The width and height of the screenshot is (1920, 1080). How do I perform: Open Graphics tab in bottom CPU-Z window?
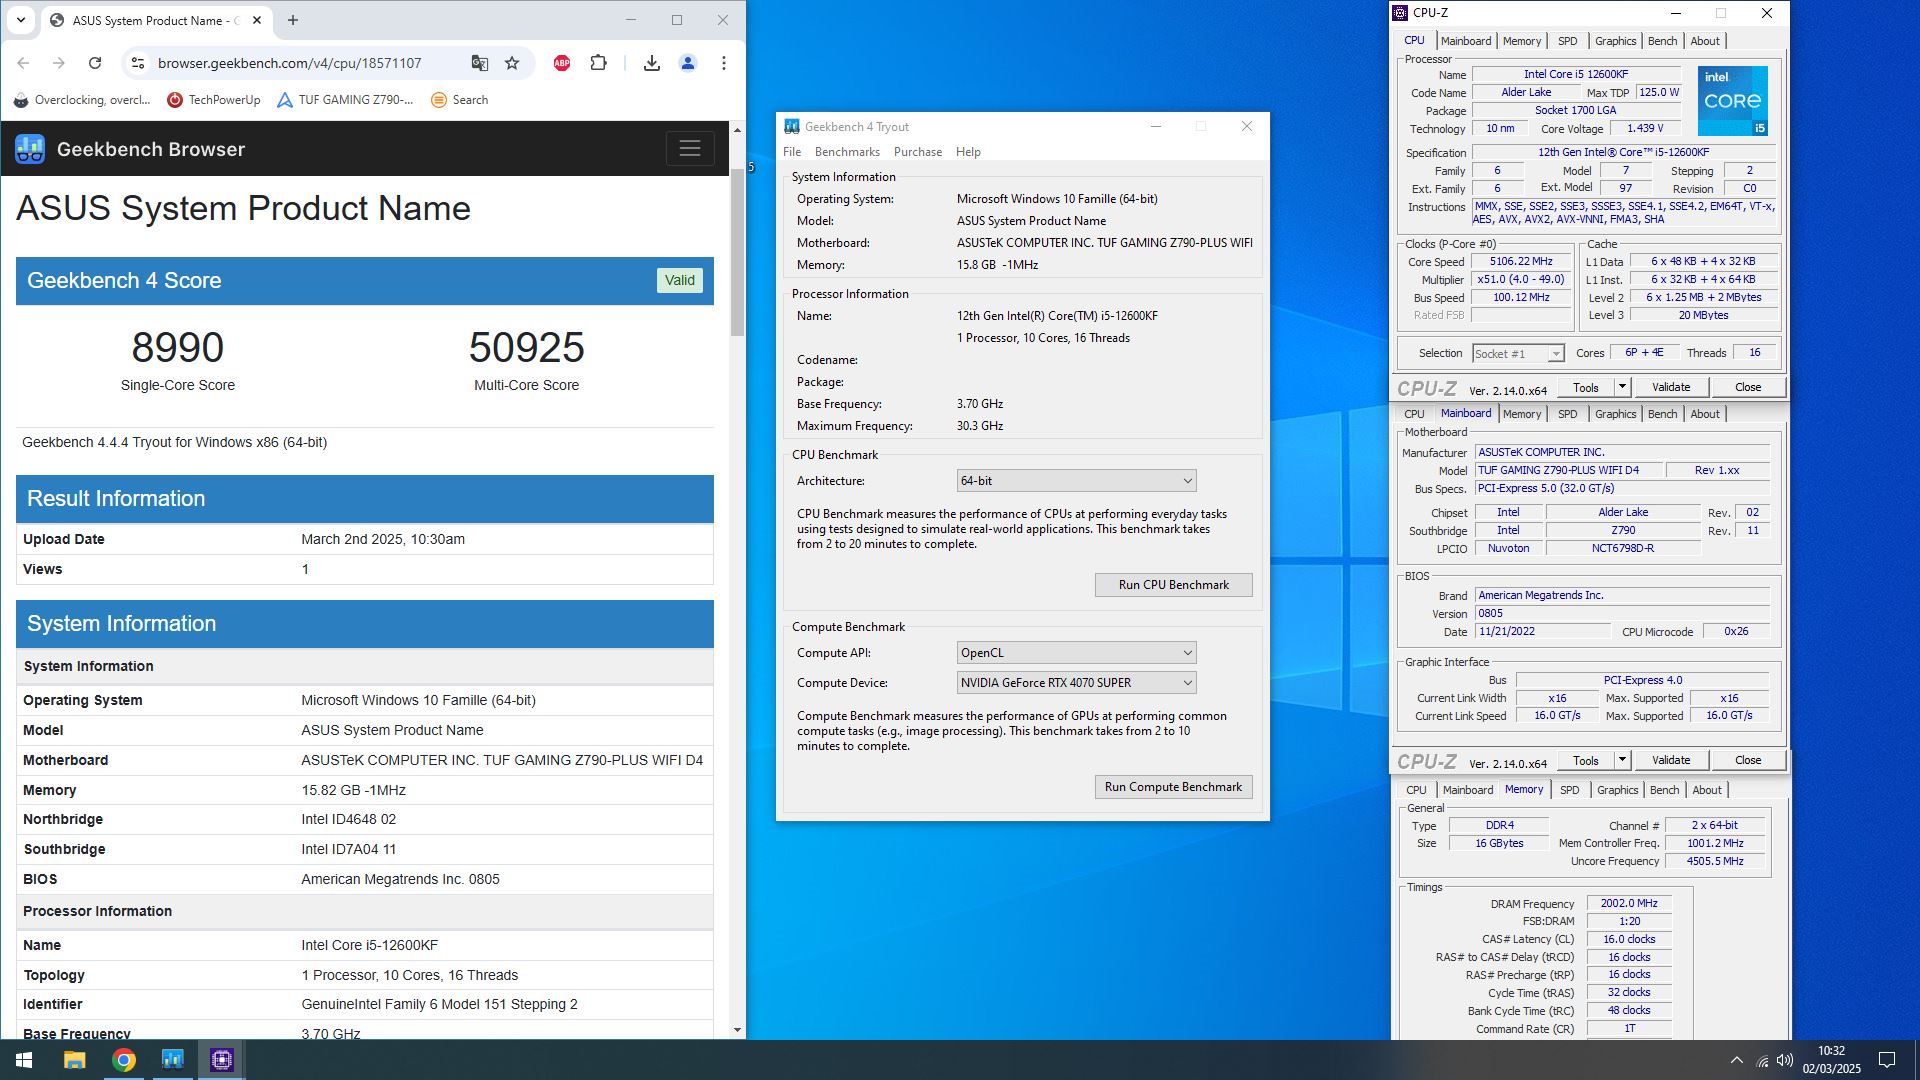1617,790
